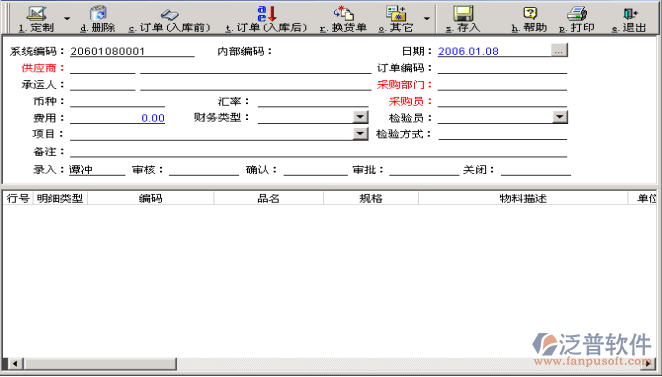Click the date picker ellipsis button
The height and width of the screenshot is (377, 662).
pos(559,50)
